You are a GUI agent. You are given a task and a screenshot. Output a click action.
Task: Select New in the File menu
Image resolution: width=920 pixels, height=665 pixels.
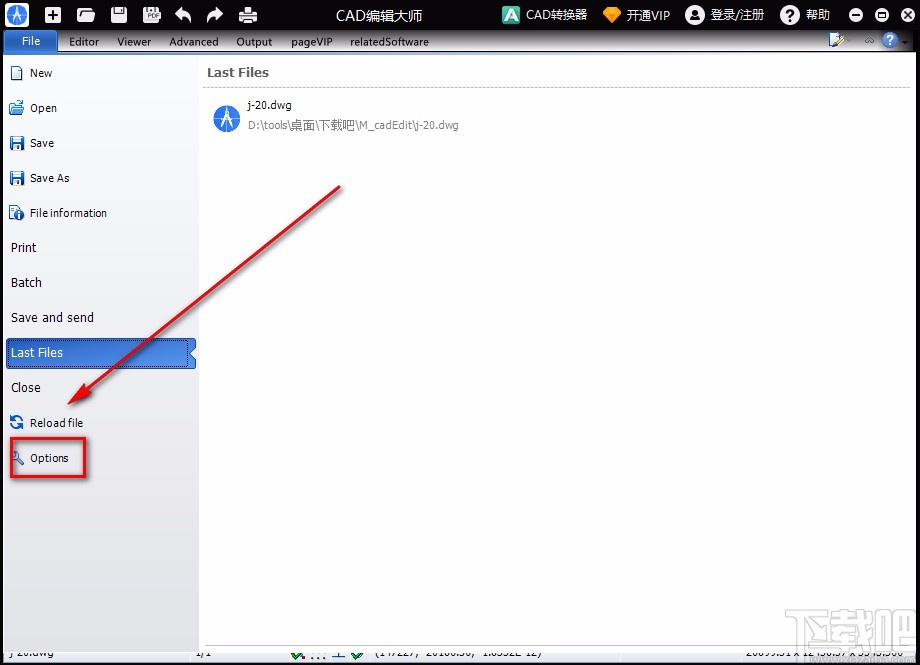[x=100, y=73]
